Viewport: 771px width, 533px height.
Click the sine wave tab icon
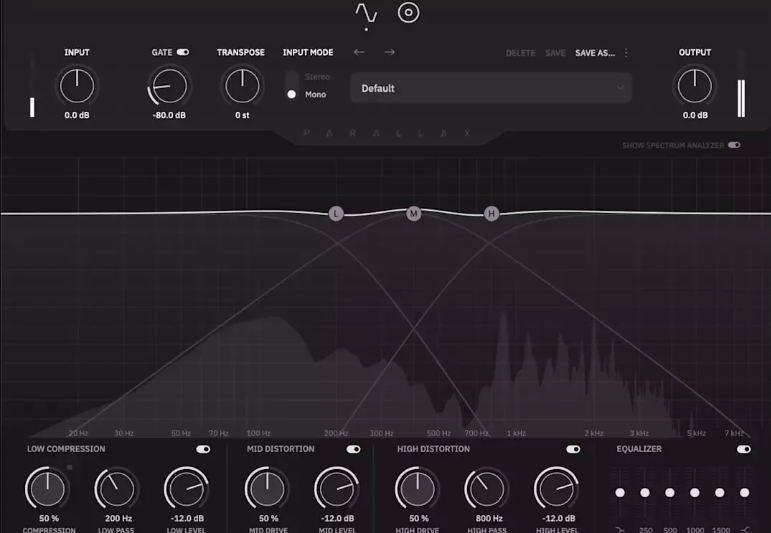click(x=366, y=13)
